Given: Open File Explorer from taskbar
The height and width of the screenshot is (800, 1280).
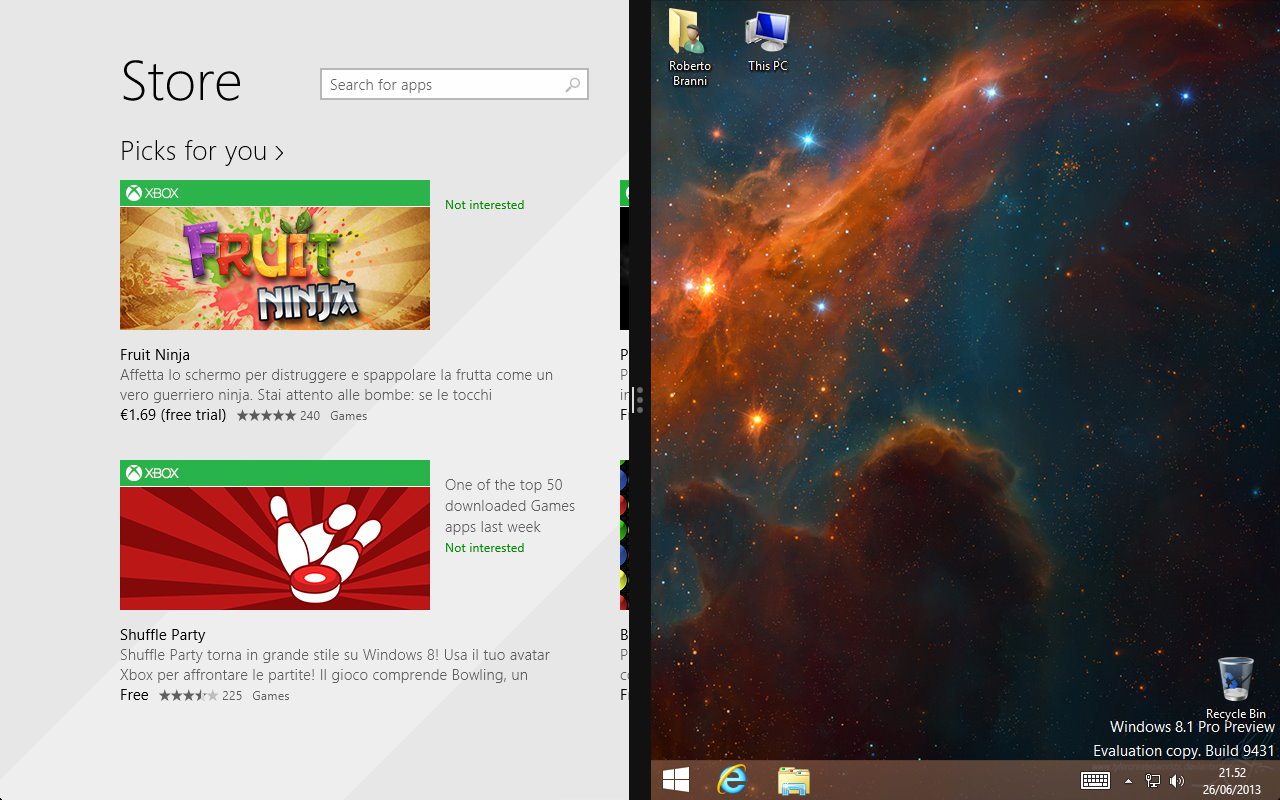Looking at the screenshot, I should [x=794, y=780].
